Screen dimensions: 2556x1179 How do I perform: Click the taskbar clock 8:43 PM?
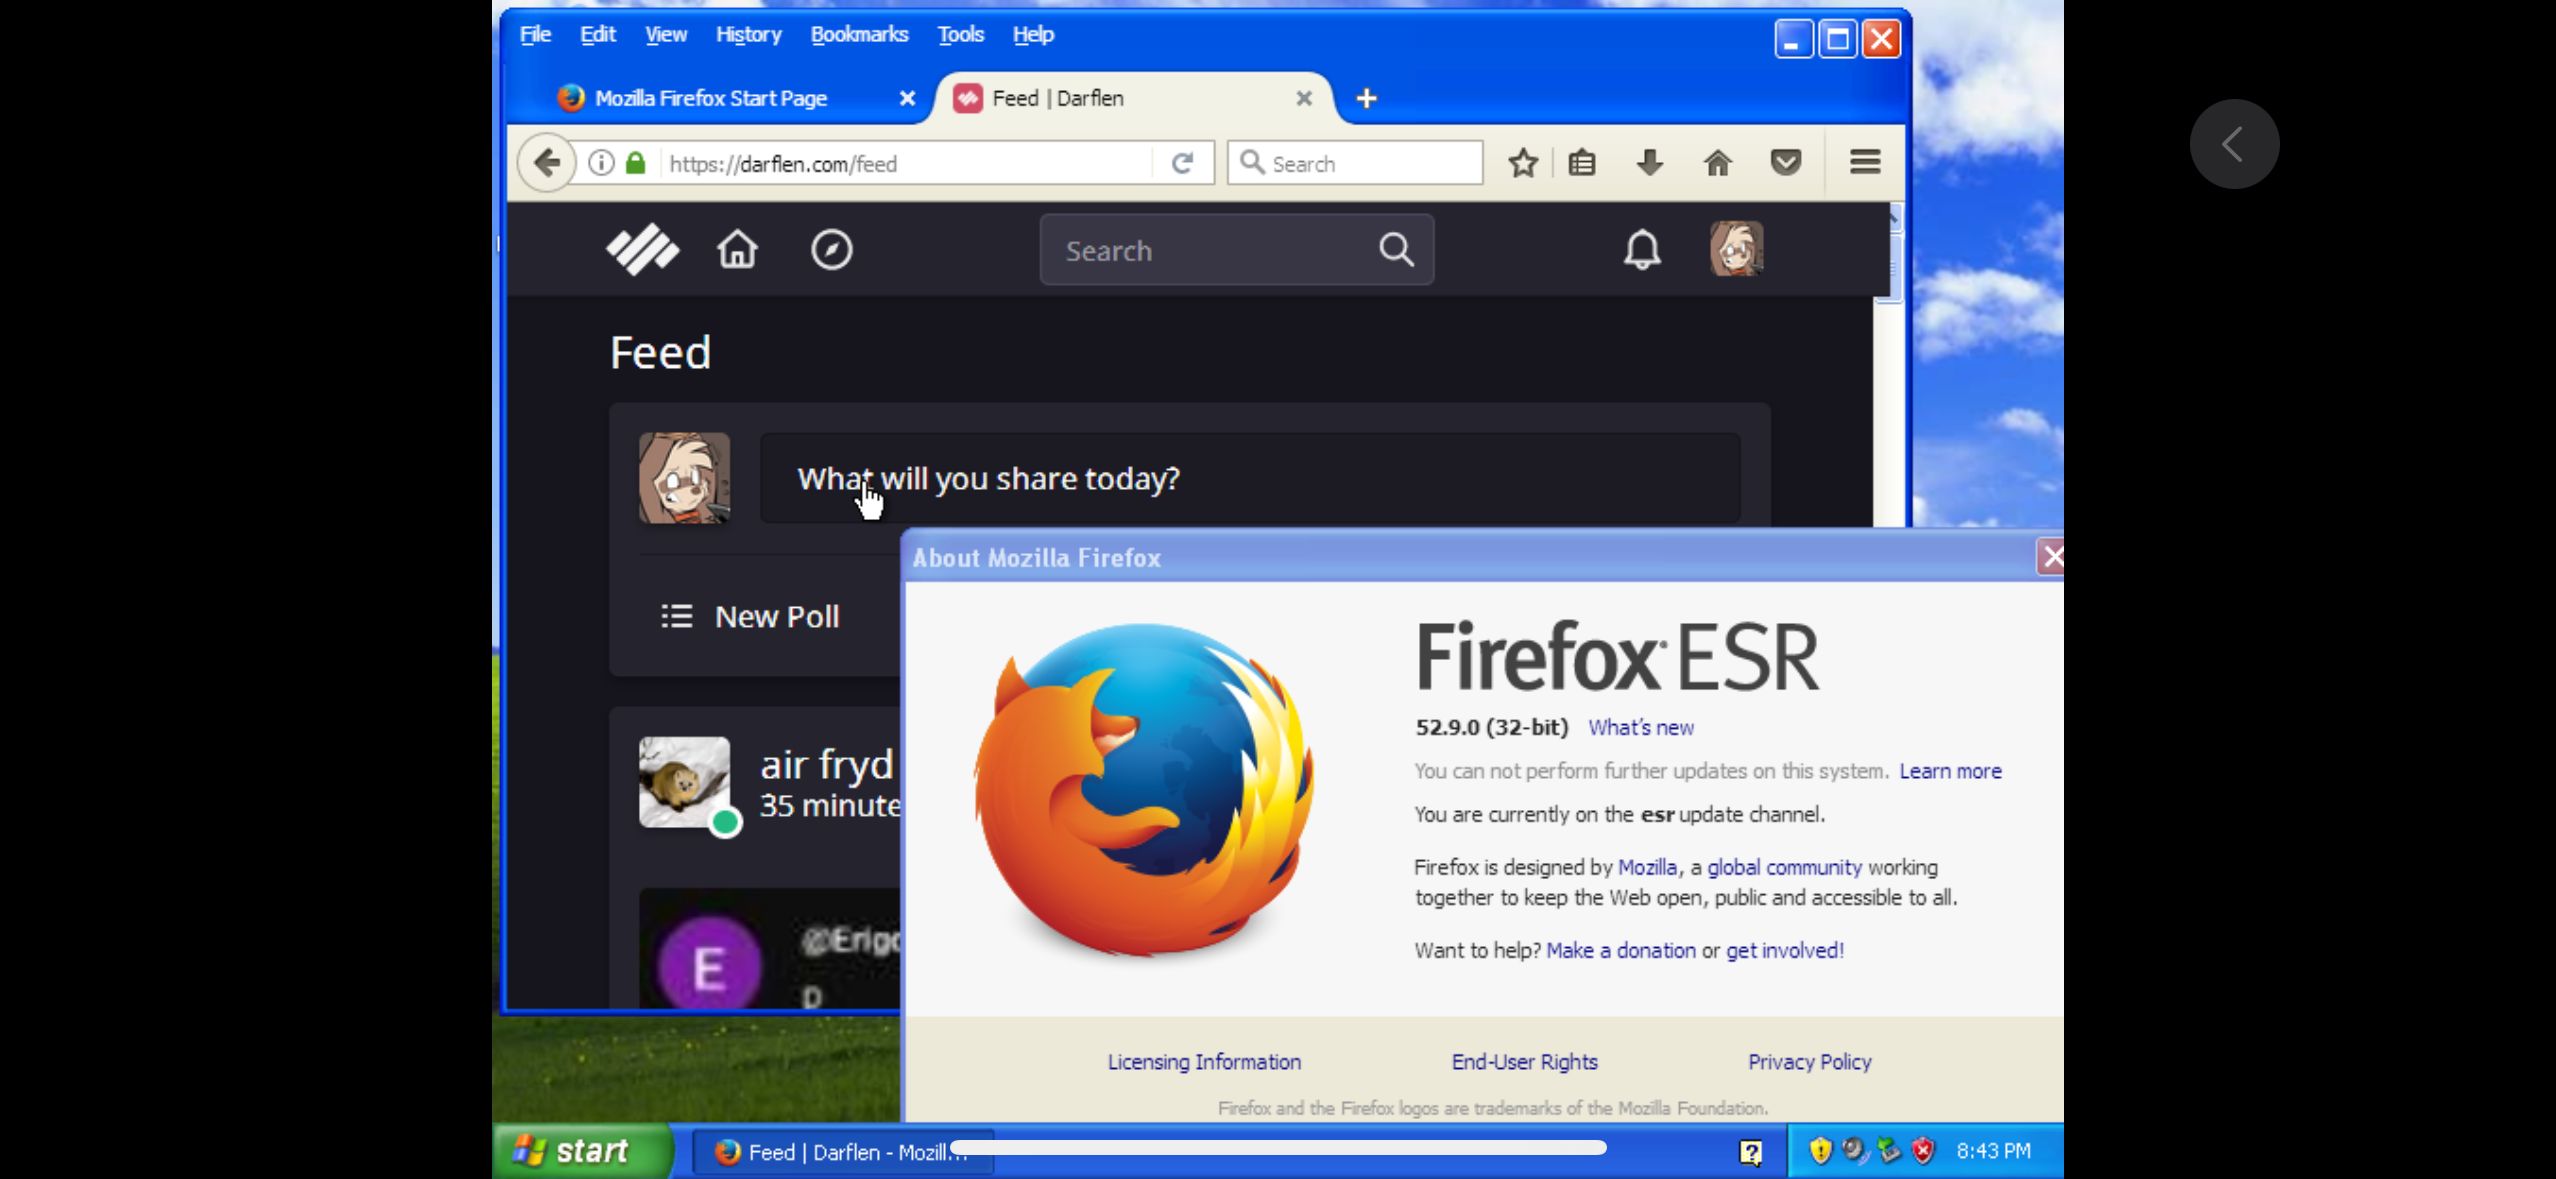click(x=1993, y=1151)
